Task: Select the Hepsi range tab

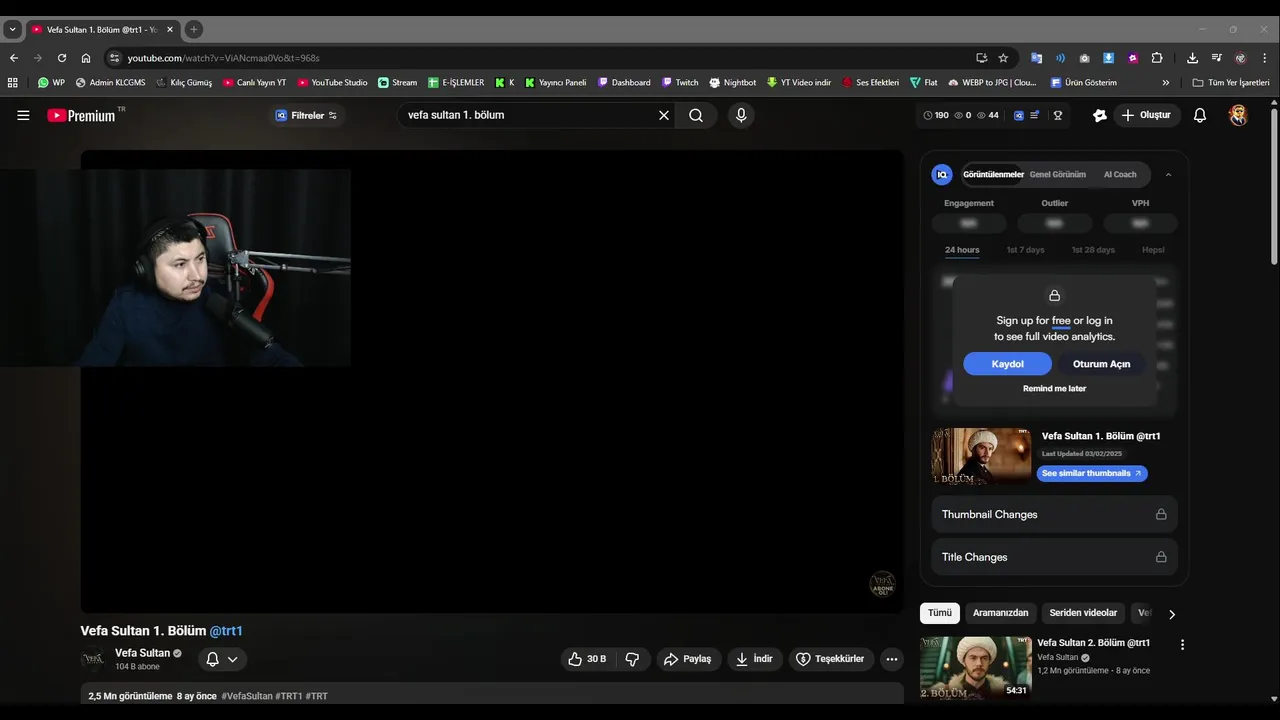Action: (x=1153, y=250)
